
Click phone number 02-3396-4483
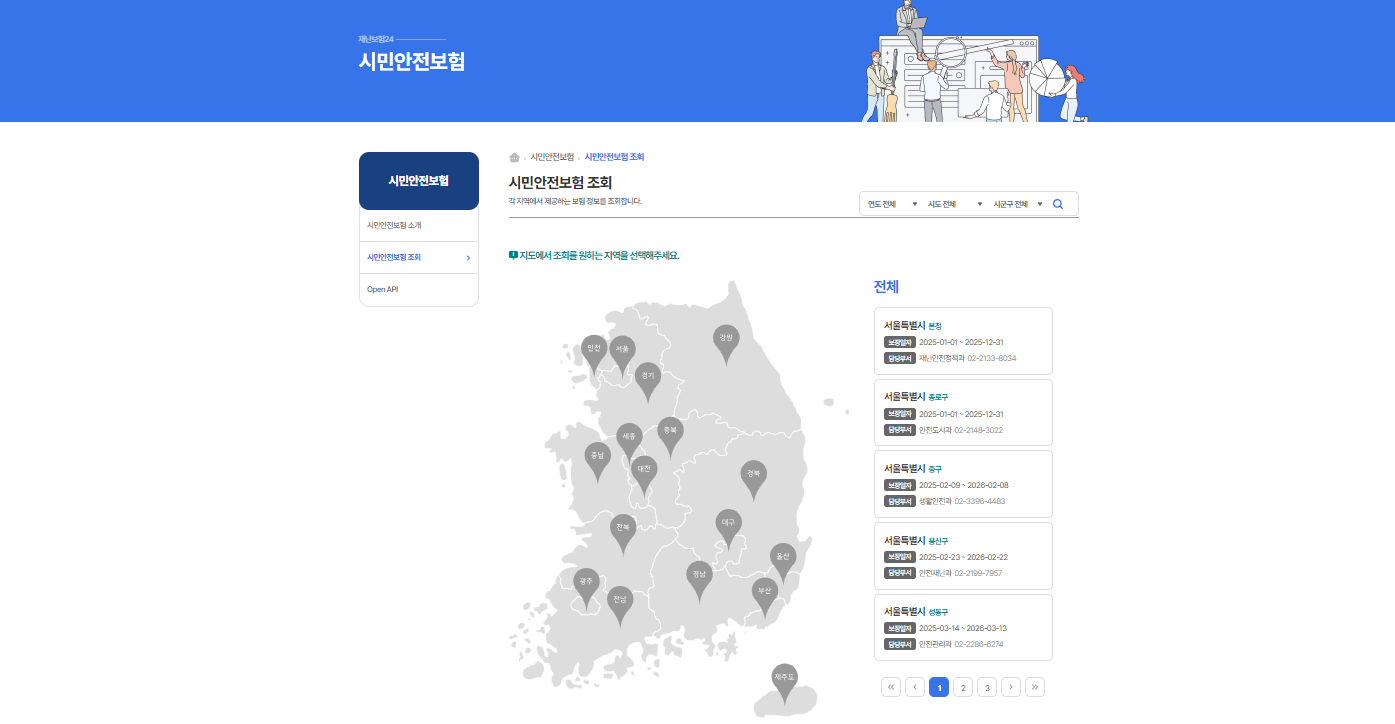pos(980,501)
